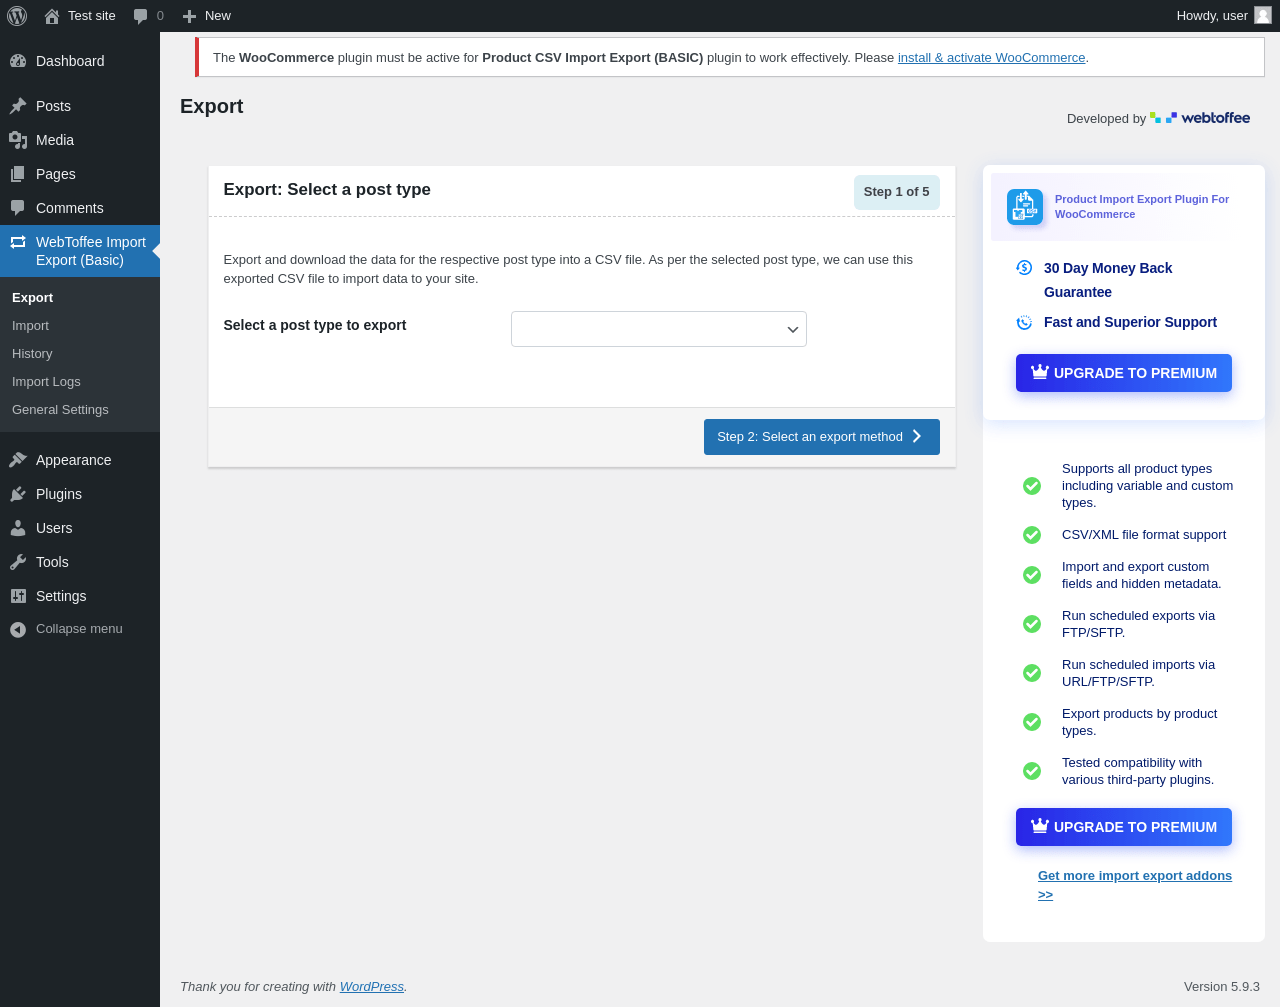Screen dimensions: 1280x1007
Task: Click the New plus icon in admin bar
Action: click(189, 16)
